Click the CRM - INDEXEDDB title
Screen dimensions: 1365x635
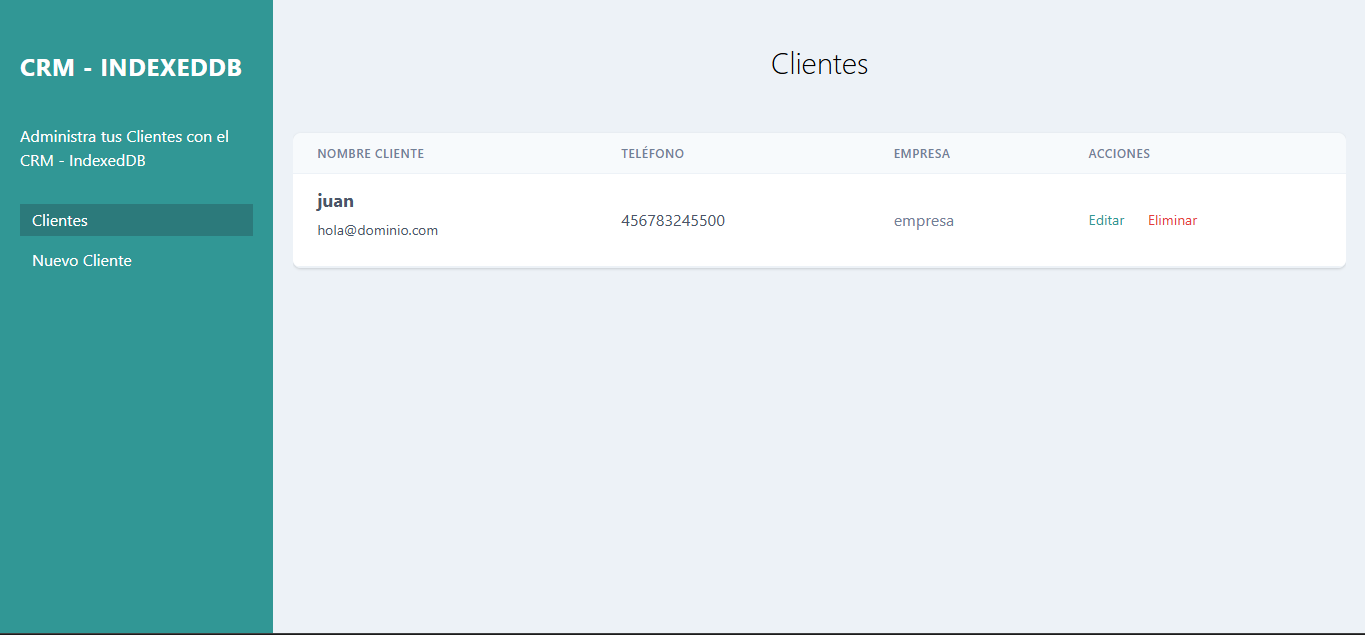tap(131, 68)
